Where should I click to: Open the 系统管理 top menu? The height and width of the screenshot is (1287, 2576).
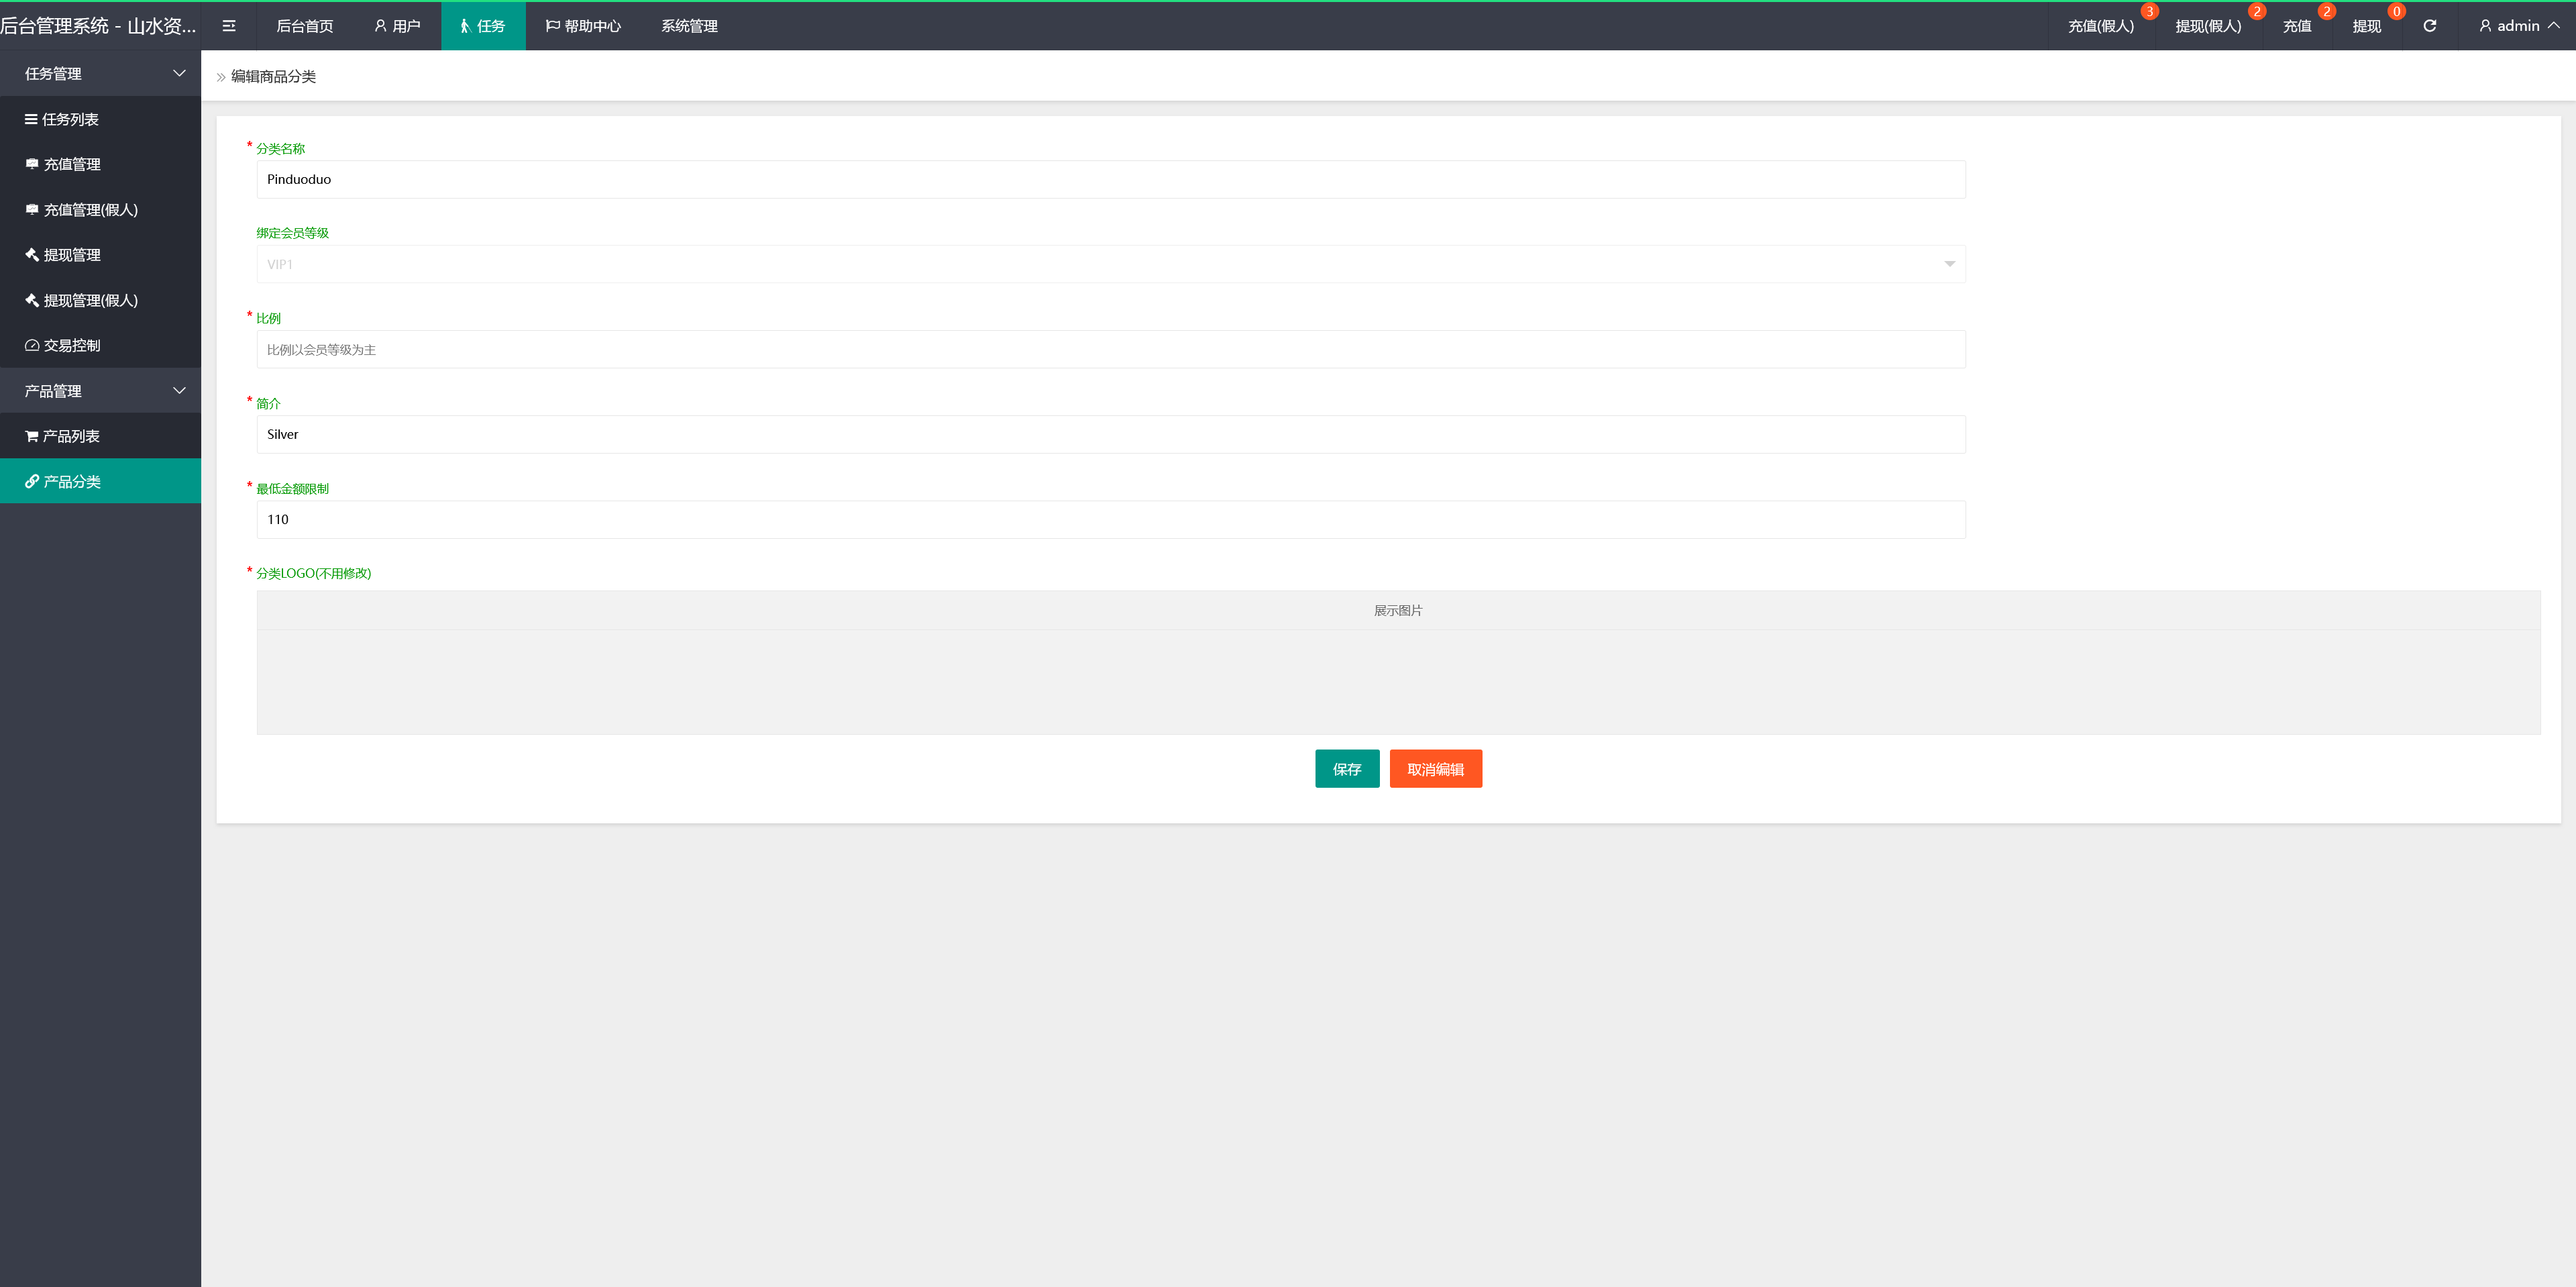tap(689, 26)
